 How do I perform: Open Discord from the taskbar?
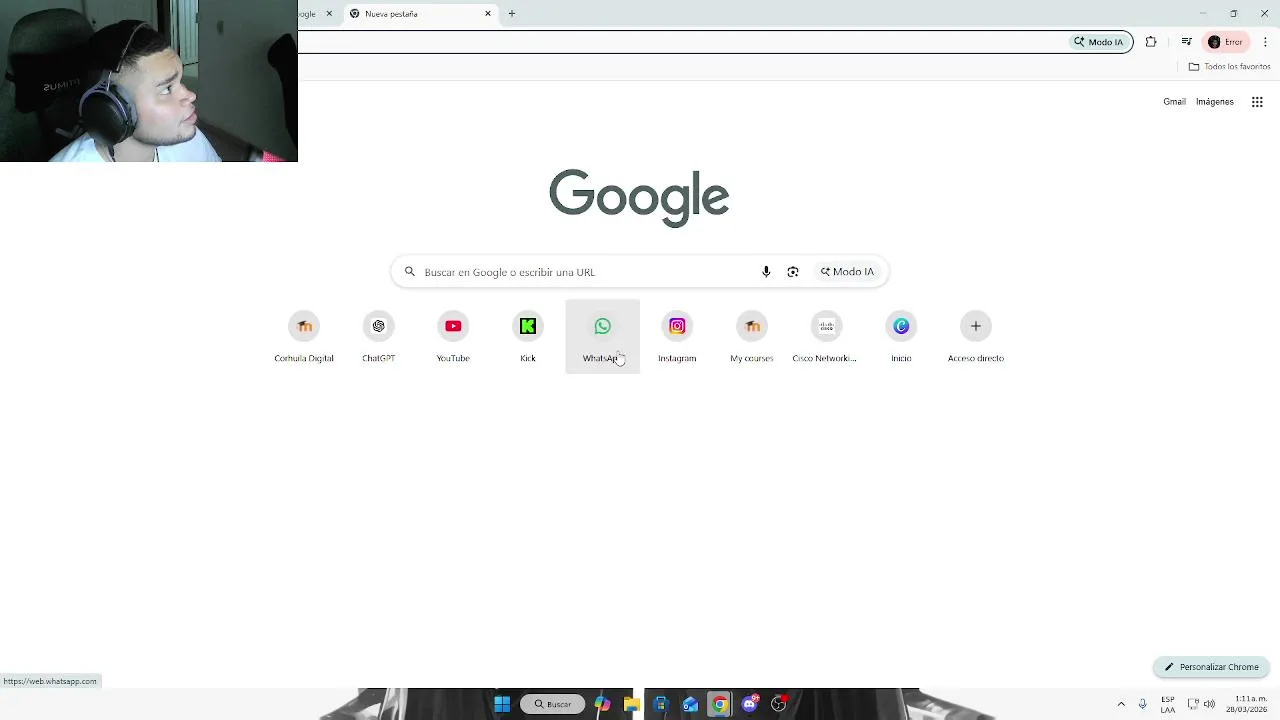tap(750, 704)
